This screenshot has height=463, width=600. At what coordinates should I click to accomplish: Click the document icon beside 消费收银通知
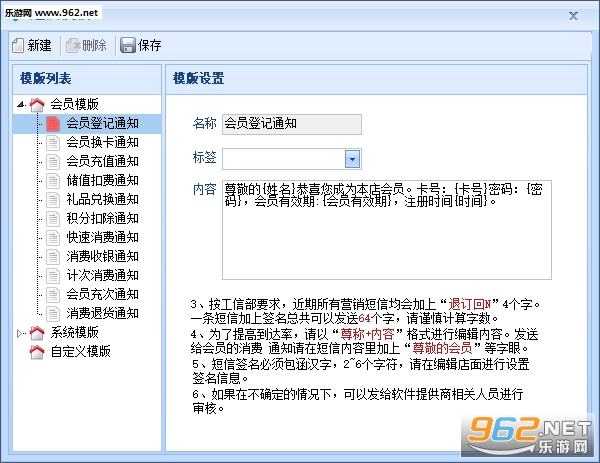tap(53, 256)
